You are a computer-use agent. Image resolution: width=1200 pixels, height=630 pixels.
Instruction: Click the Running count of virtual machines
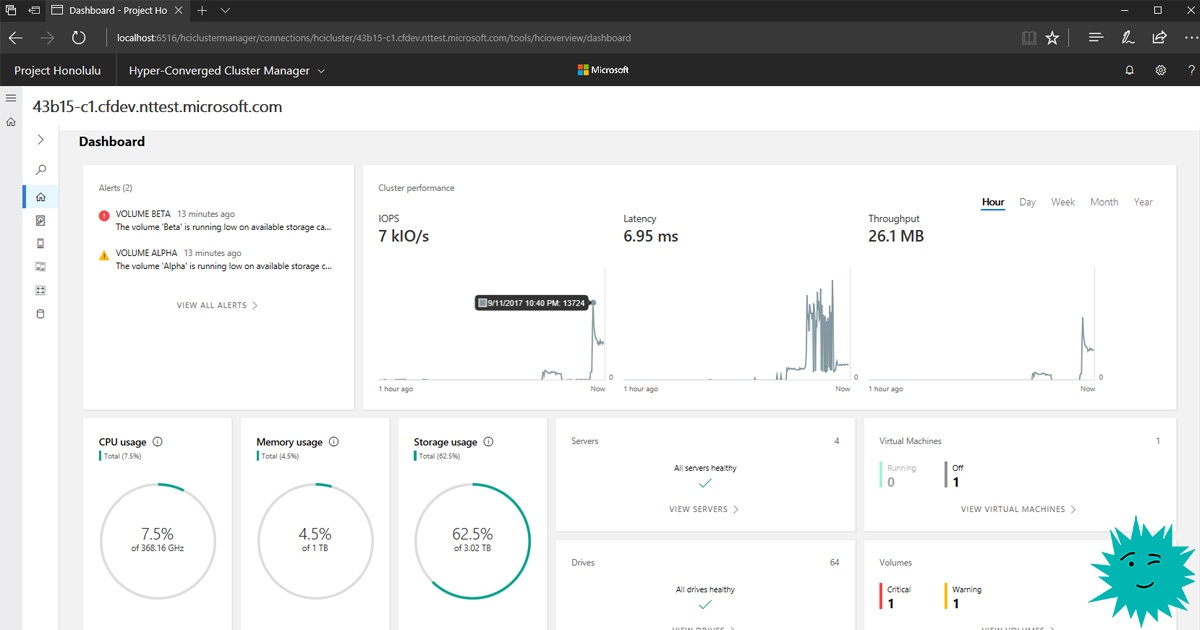click(891, 482)
